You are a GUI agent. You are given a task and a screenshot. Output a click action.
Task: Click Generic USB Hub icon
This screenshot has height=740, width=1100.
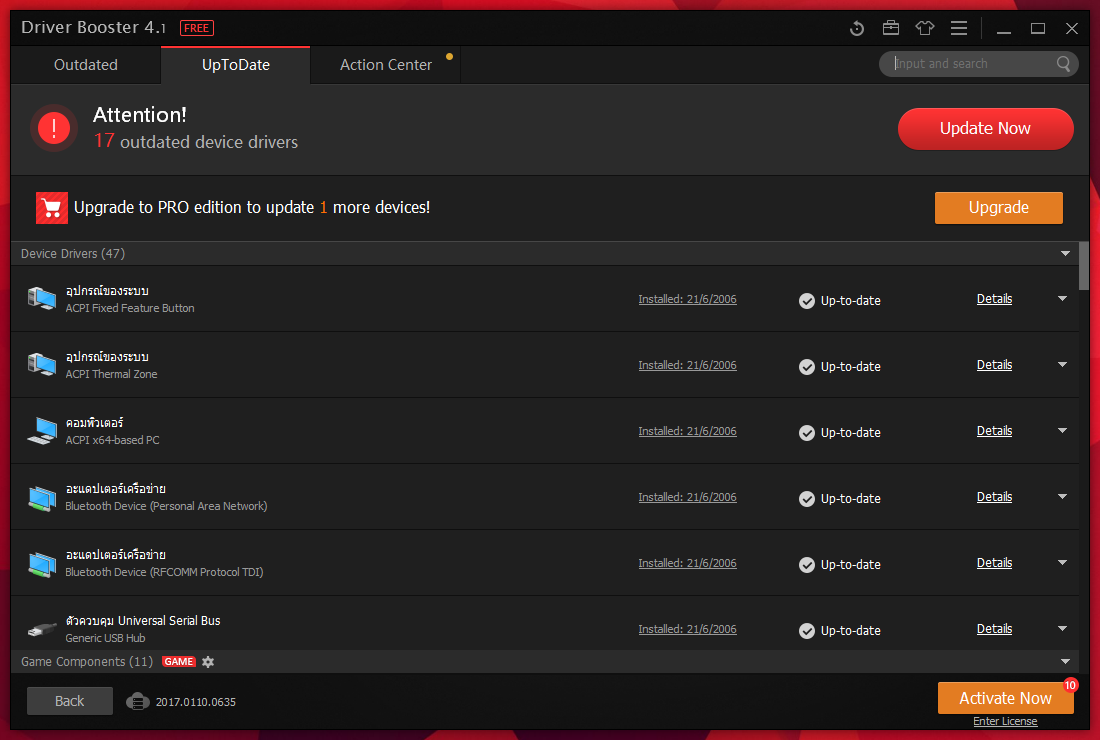[x=42, y=629]
